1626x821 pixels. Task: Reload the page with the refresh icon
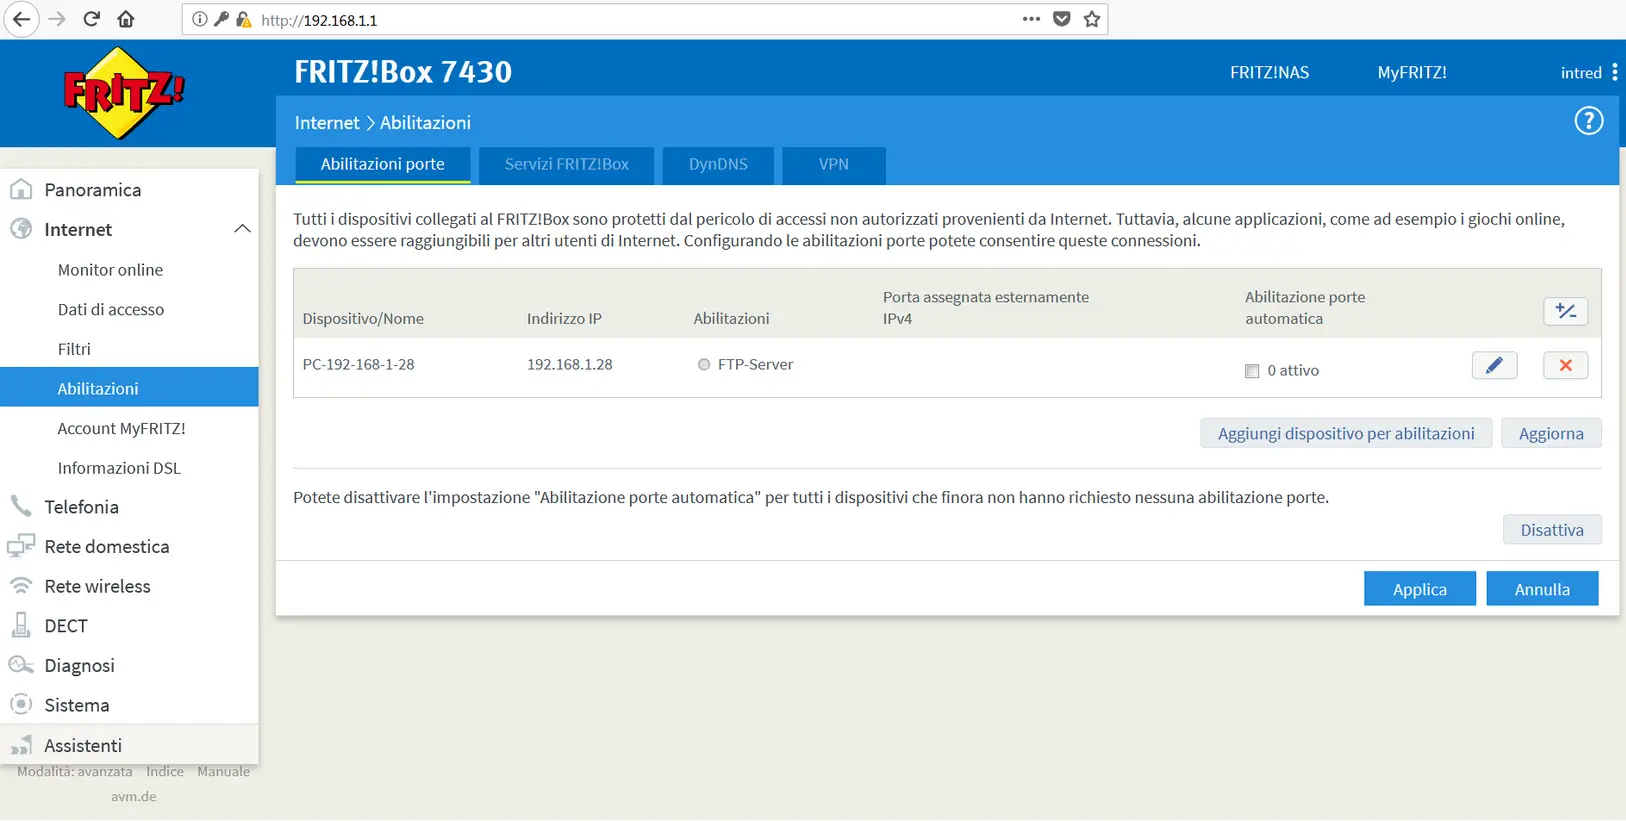[91, 19]
